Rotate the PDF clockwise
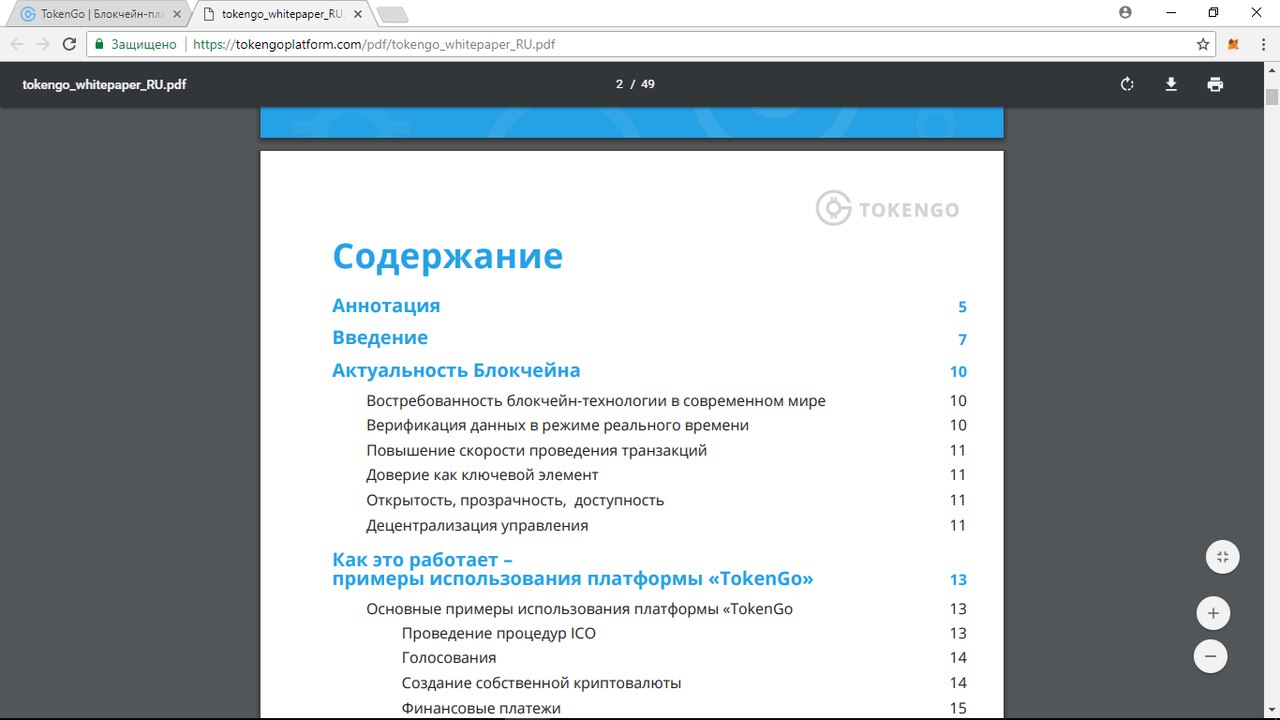Viewport: 1280px width, 720px height. click(1127, 84)
